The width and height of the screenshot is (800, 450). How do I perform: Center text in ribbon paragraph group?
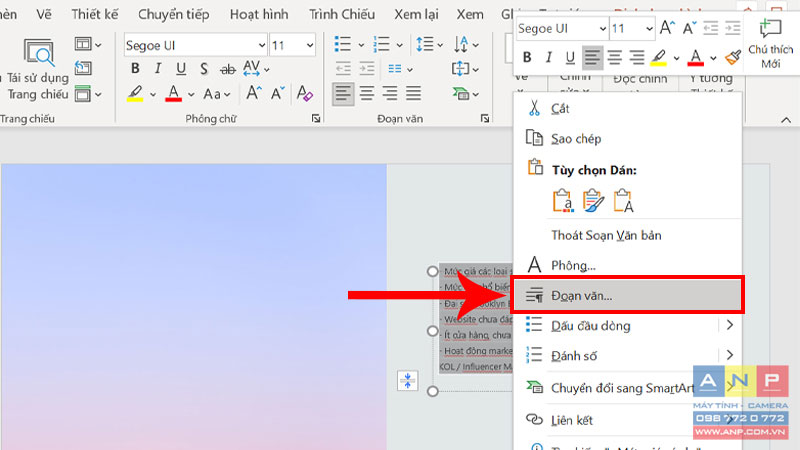[x=366, y=93]
